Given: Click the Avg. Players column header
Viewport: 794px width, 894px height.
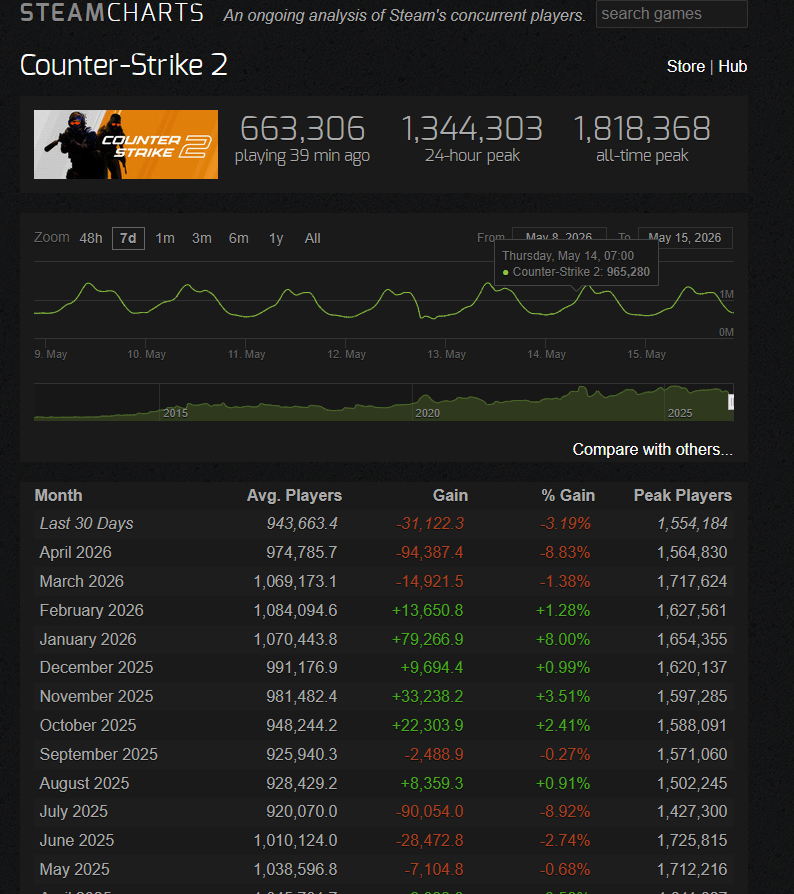Looking at the screenshot, I should tap(294, 495).
